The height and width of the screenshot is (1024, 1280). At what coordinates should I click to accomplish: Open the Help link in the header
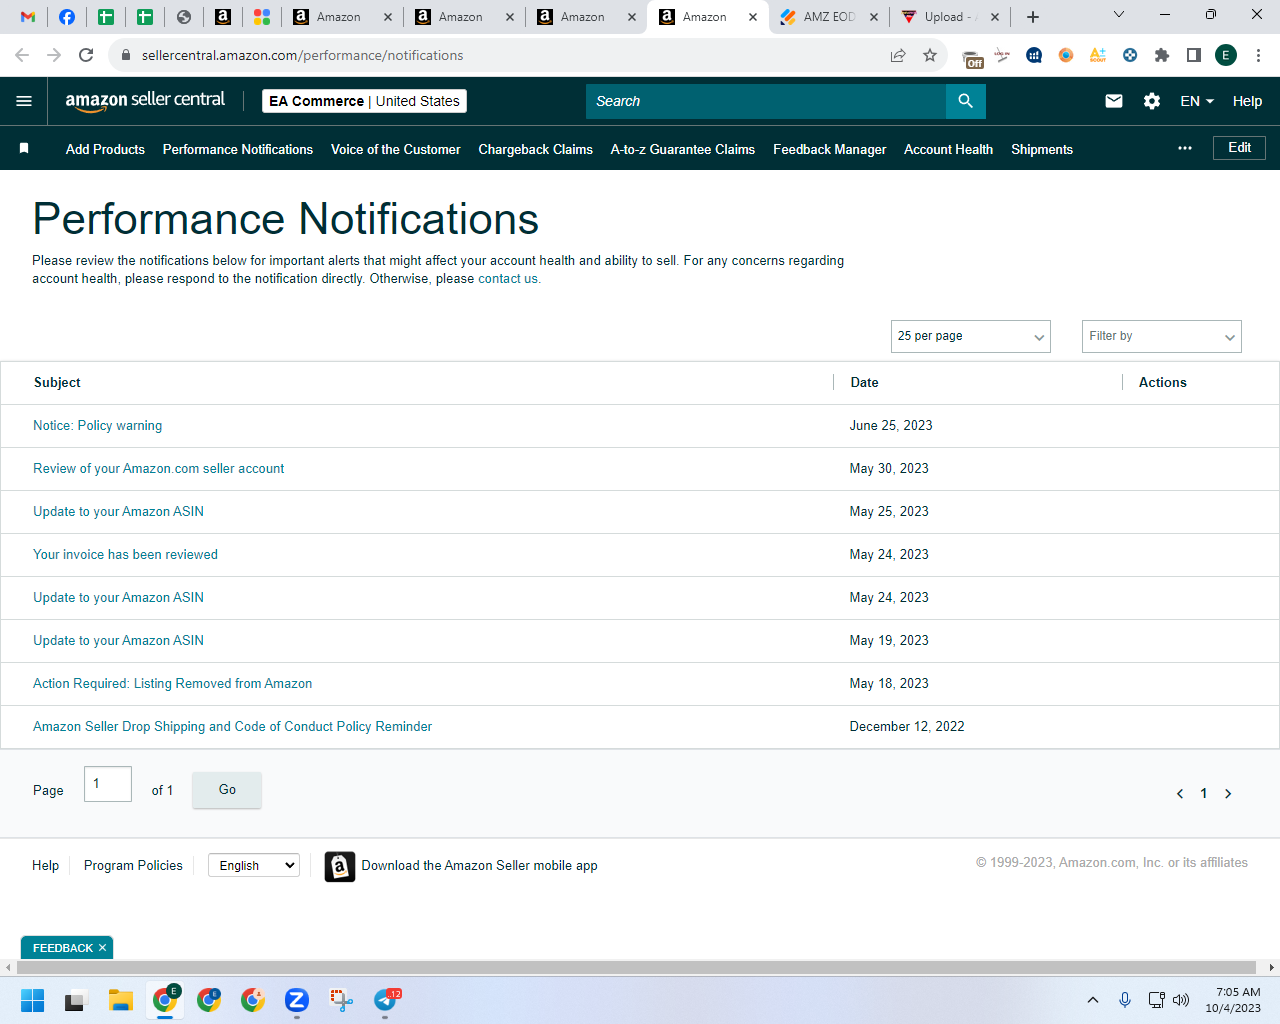click(1247, 101)
